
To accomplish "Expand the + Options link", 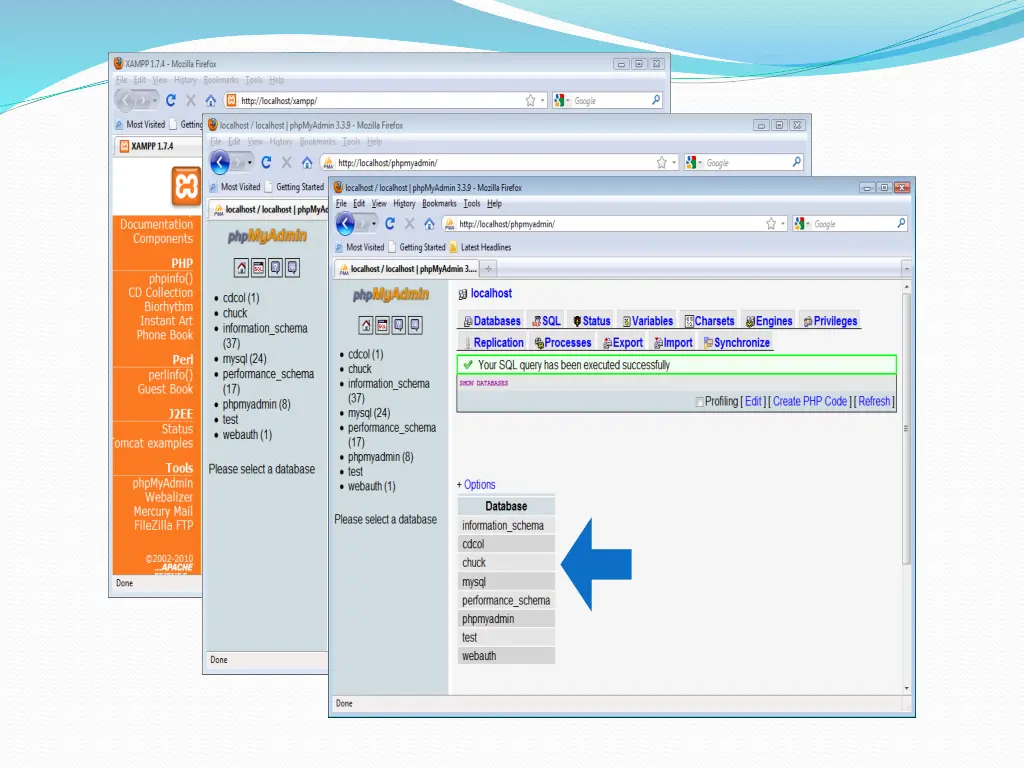I will pyautogui.click(x=476, y=485).
